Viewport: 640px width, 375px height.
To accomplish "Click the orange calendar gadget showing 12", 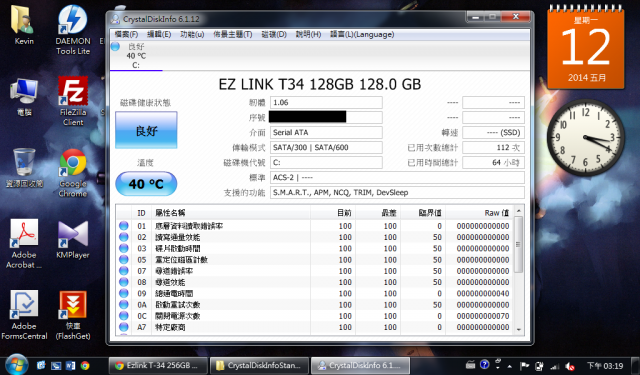I will click(586, 47).
